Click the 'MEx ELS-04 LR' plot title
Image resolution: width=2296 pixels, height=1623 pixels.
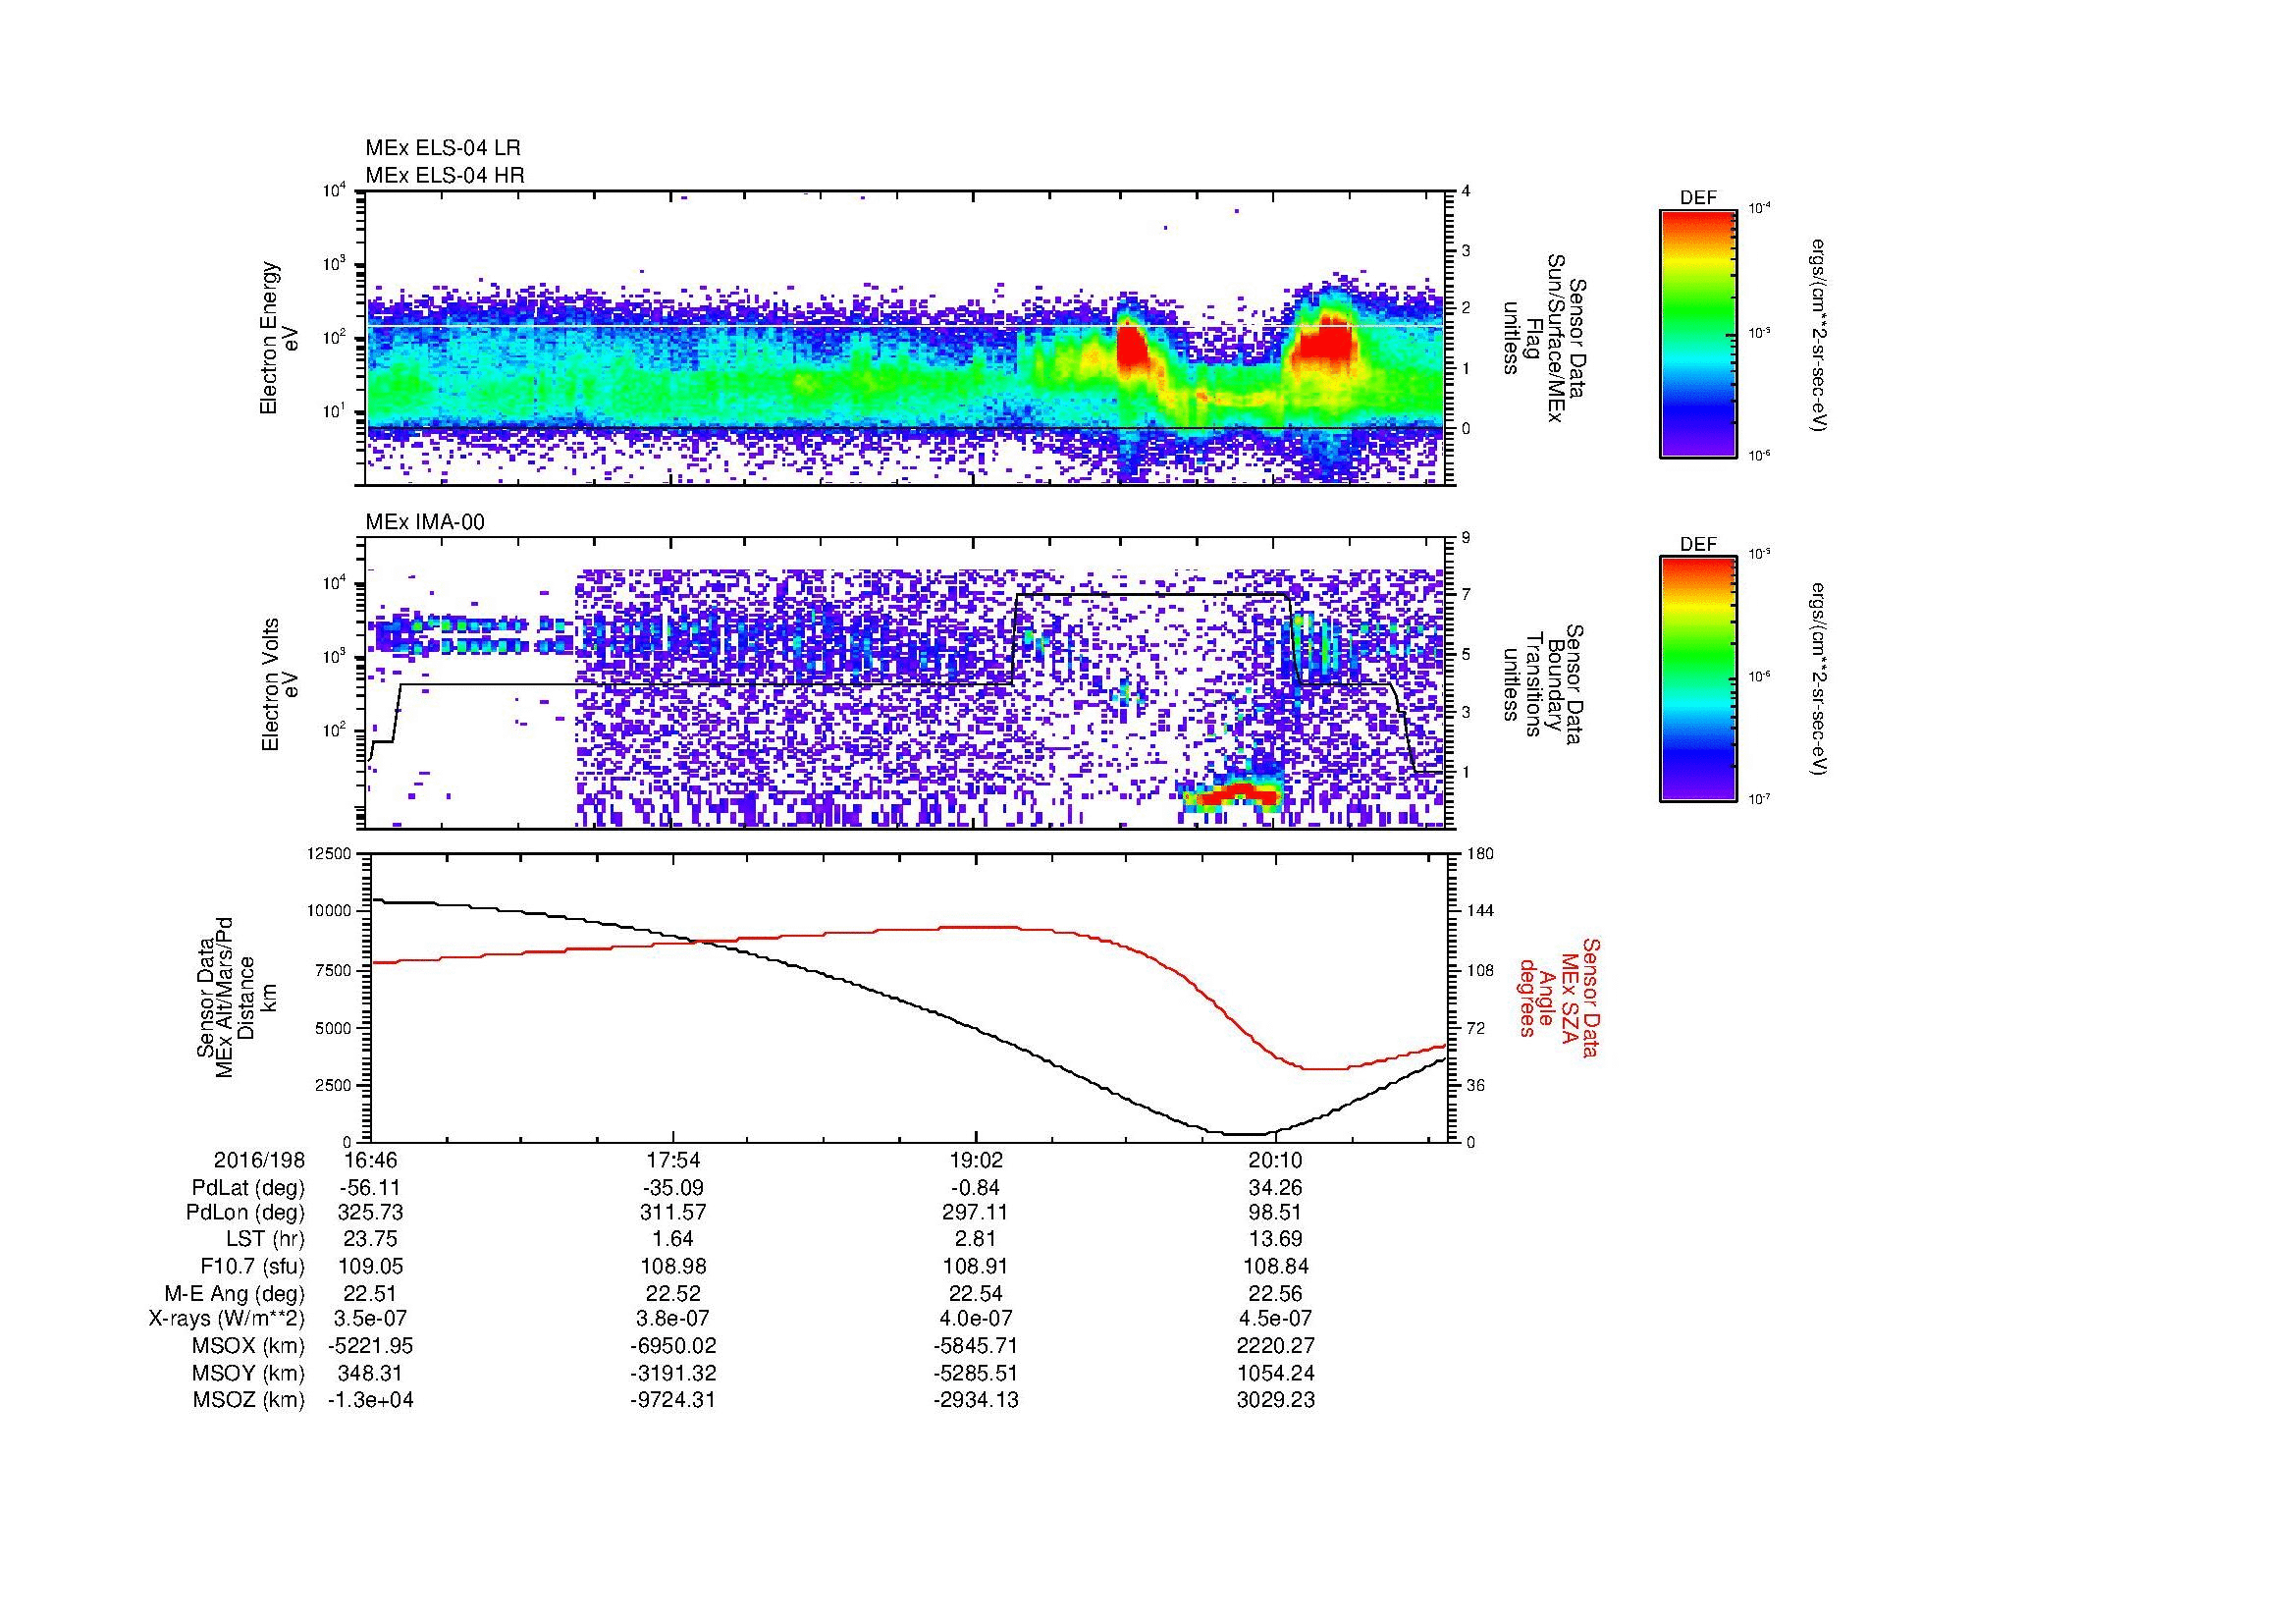(x=443, y=148)
